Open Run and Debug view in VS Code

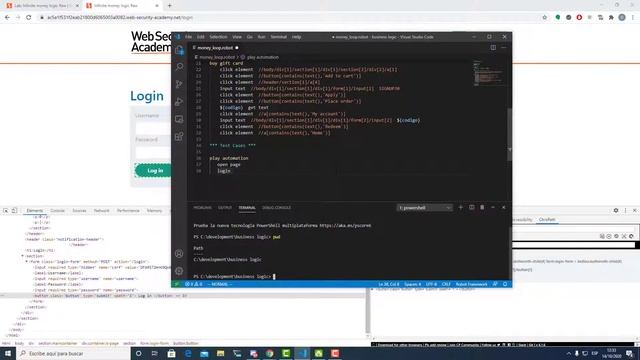click(x=179, y=102)
